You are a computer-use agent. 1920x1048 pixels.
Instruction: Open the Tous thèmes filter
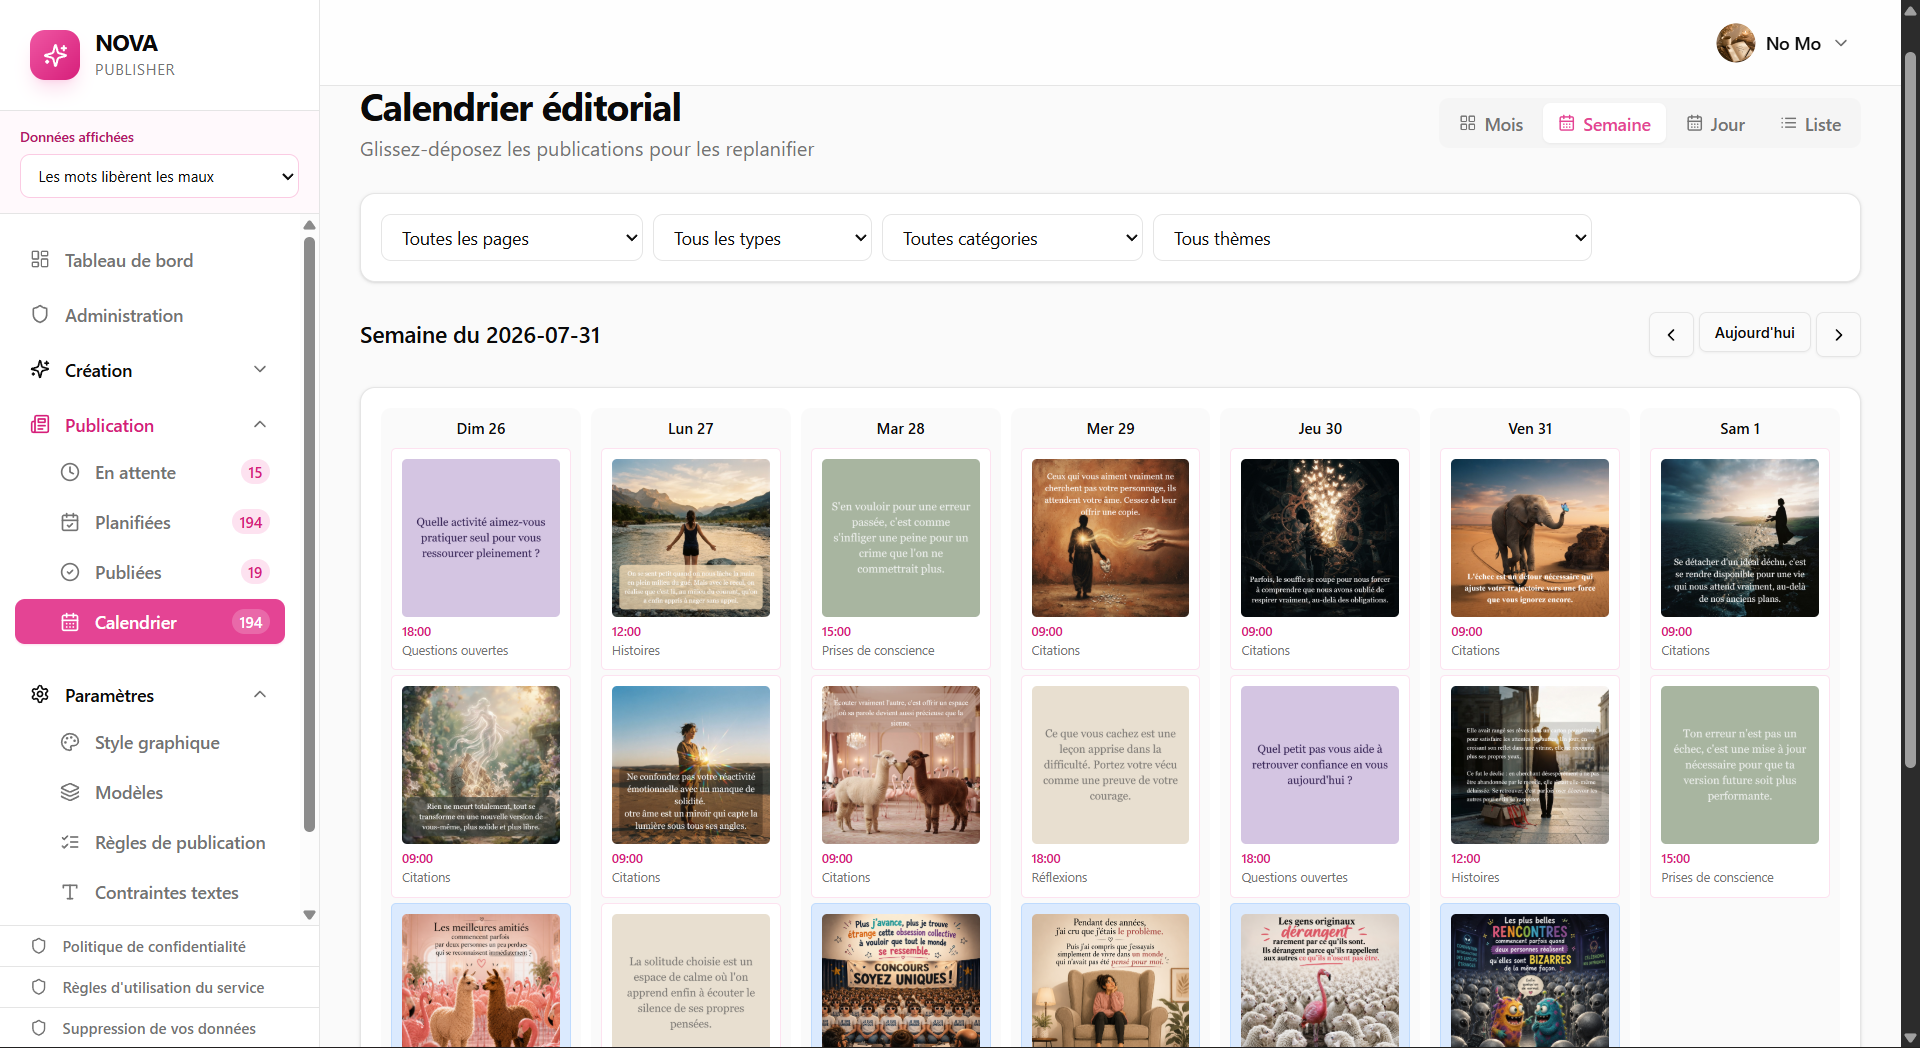point(1372,238)
